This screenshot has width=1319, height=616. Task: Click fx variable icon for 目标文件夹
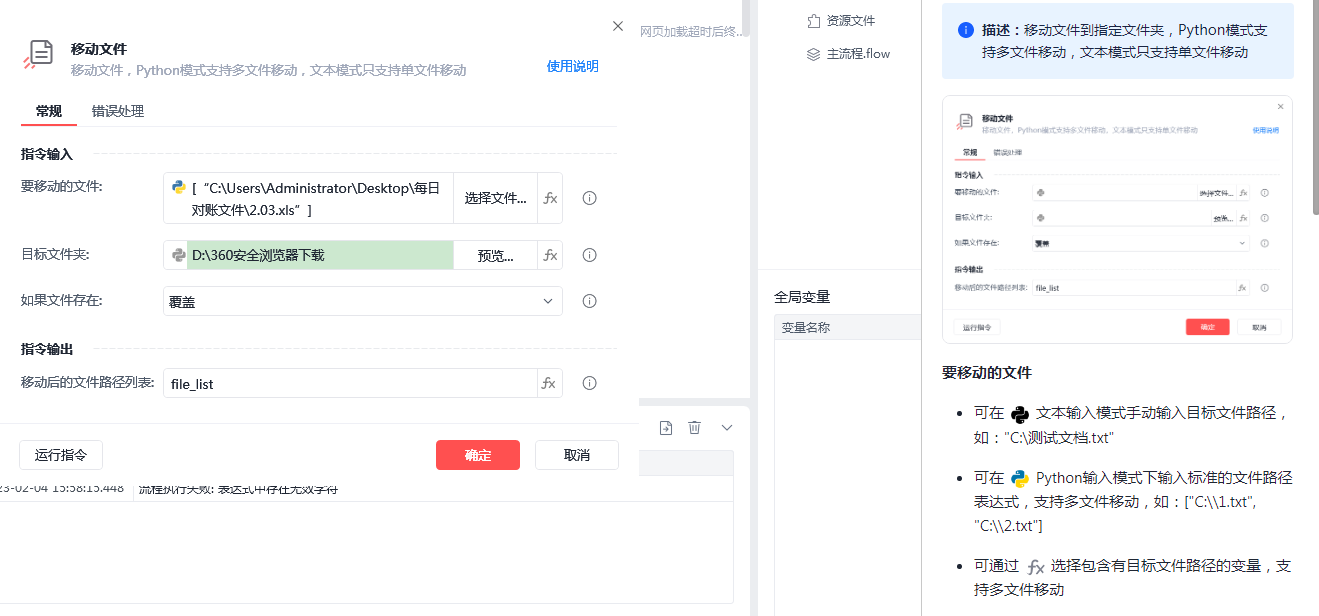click(x=550, y=255)
